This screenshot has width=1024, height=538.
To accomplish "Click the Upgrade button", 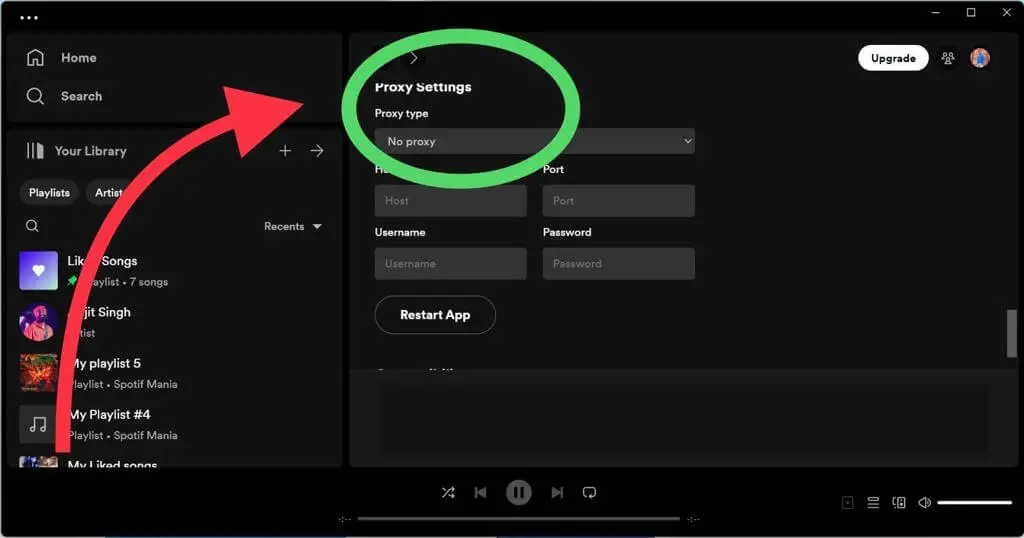I will tap(893, 58).
